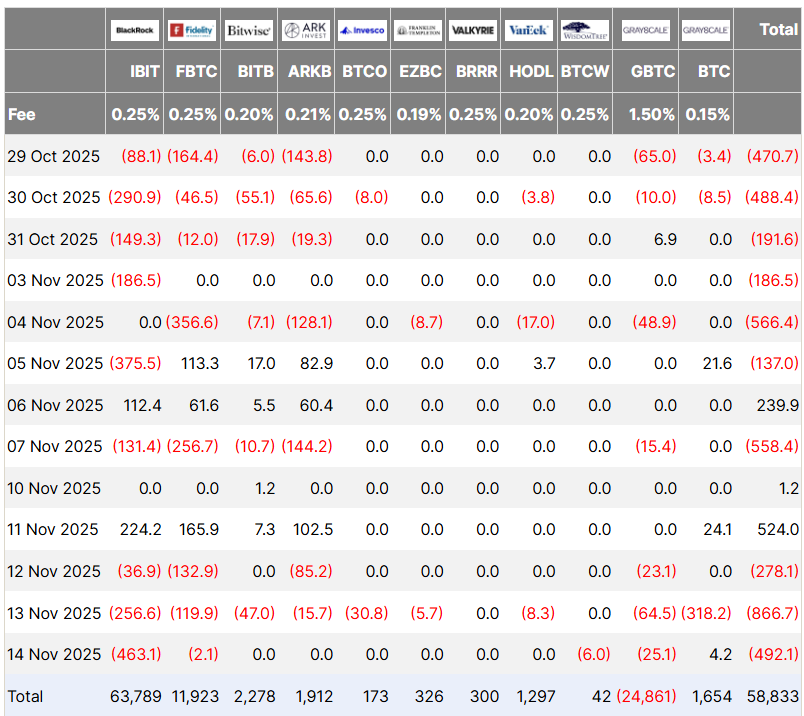The height and width of the screenshot is (716, 804).
Task: Click the HODL ticker column header
Action: pyautogui.click(x=531, y=72)
